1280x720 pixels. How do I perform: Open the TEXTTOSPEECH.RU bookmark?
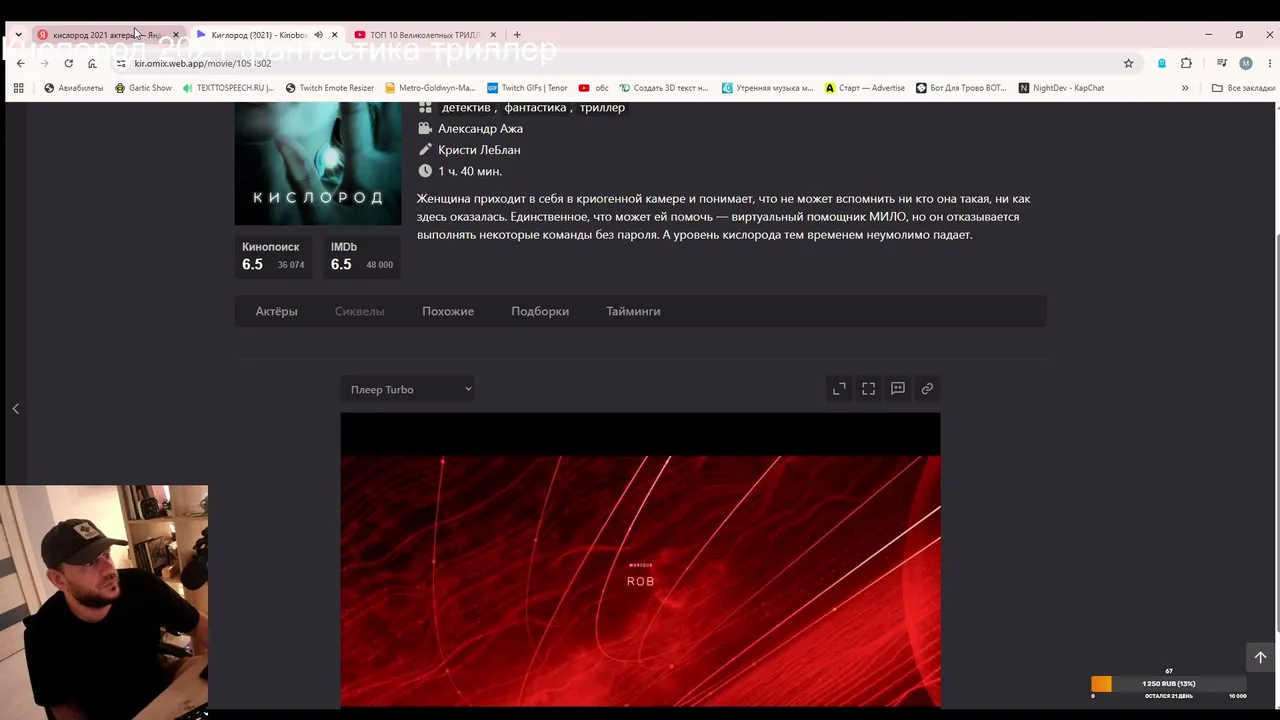[228, 88]
